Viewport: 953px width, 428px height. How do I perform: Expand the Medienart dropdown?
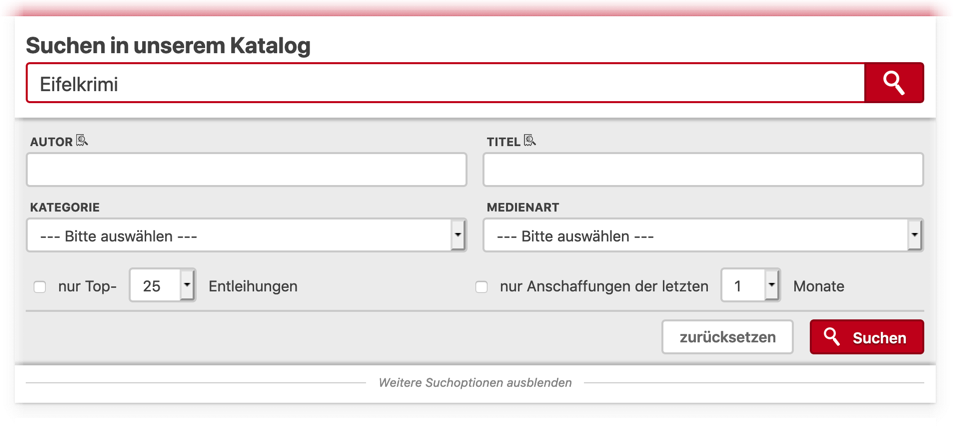coord(702,236)
